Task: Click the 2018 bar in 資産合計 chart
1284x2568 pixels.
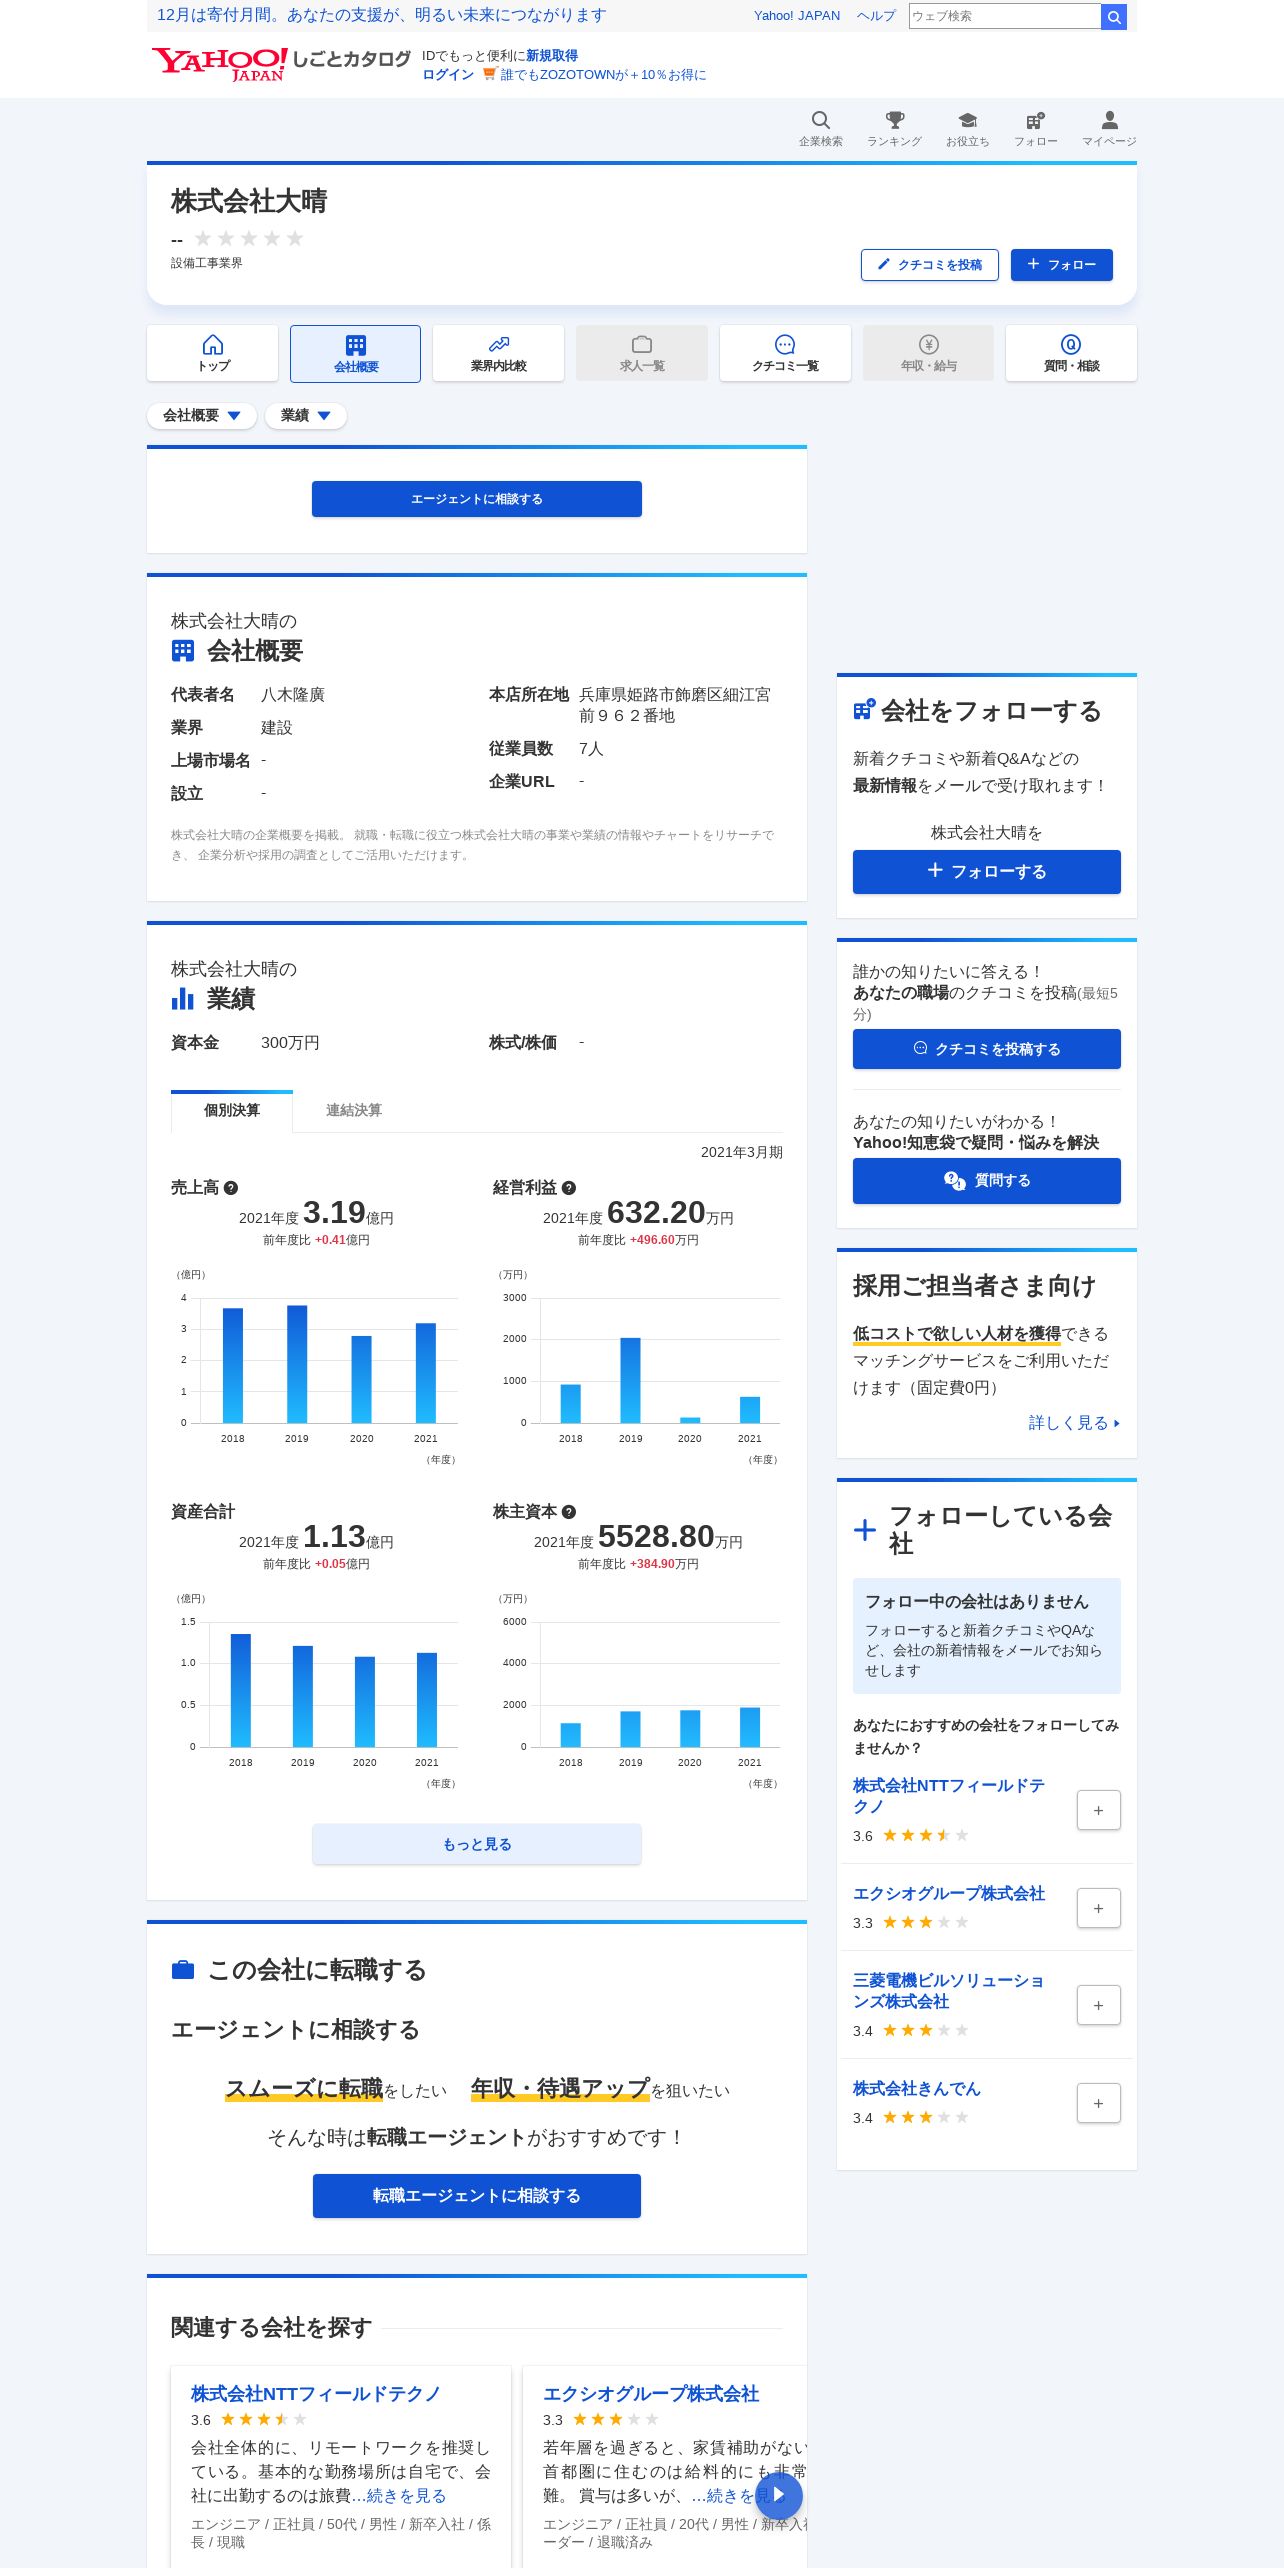Action: (241, 1690)
